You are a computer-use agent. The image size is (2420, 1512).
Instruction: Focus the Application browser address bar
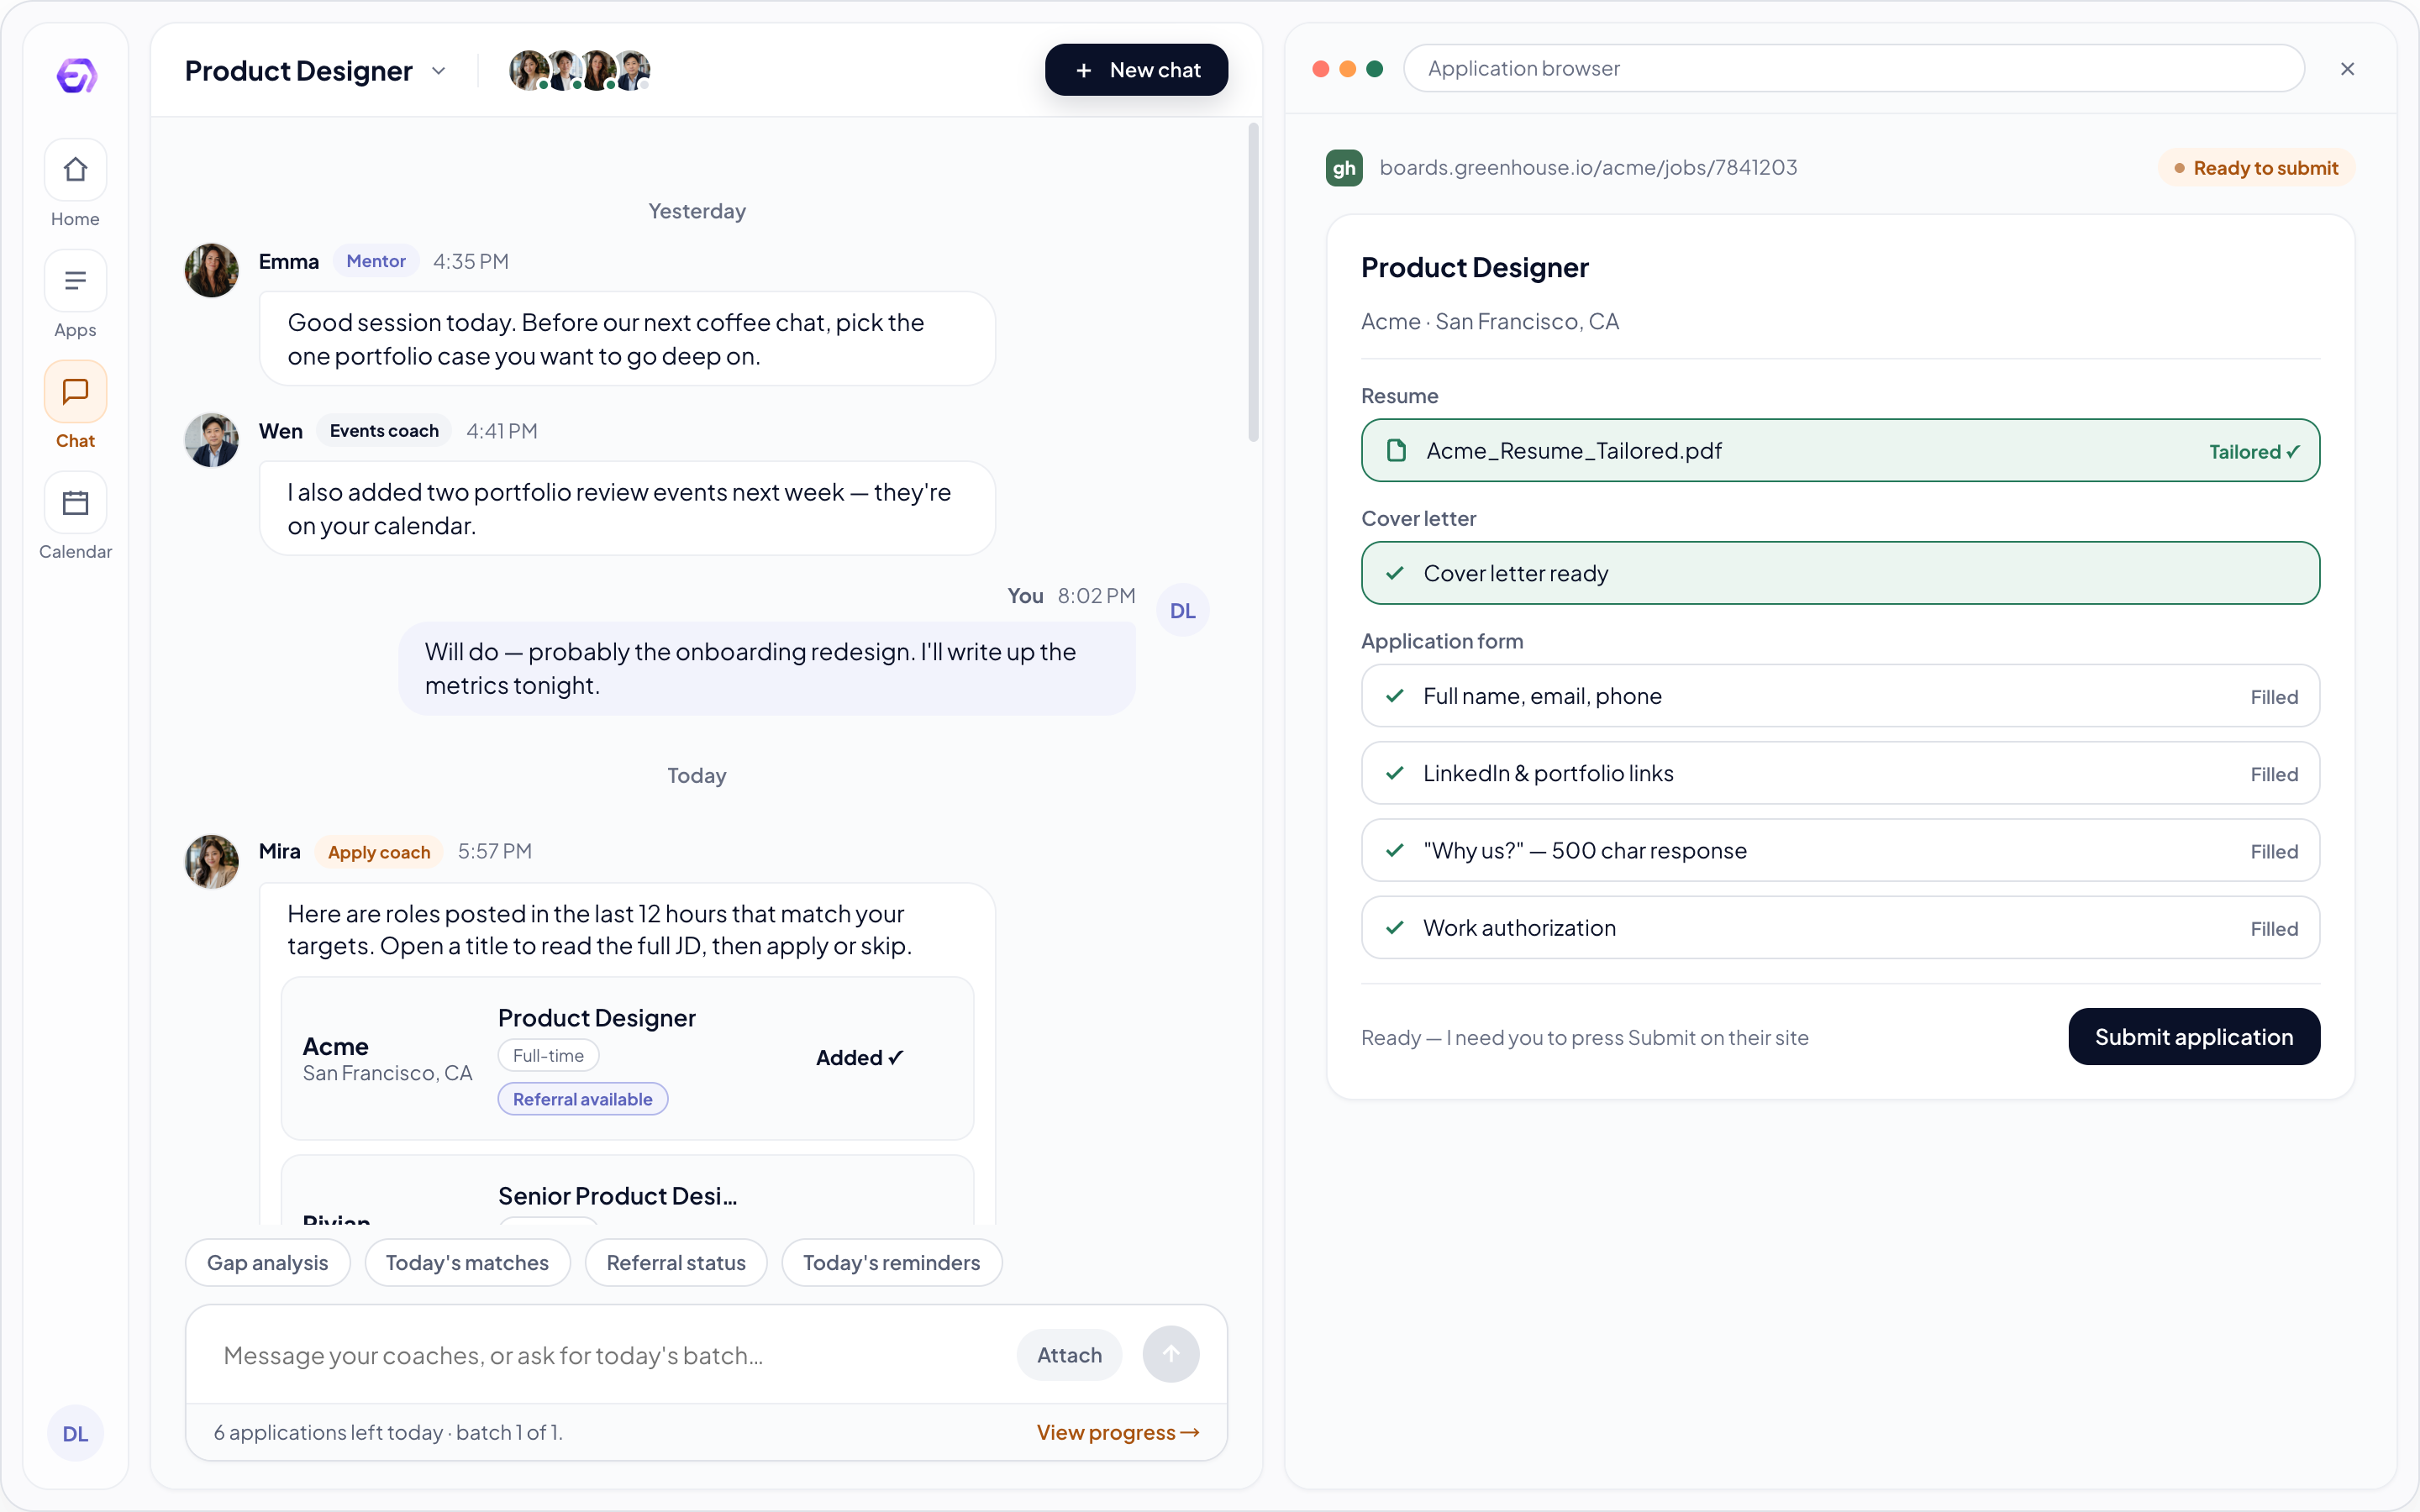click(x=1854, y=69)
